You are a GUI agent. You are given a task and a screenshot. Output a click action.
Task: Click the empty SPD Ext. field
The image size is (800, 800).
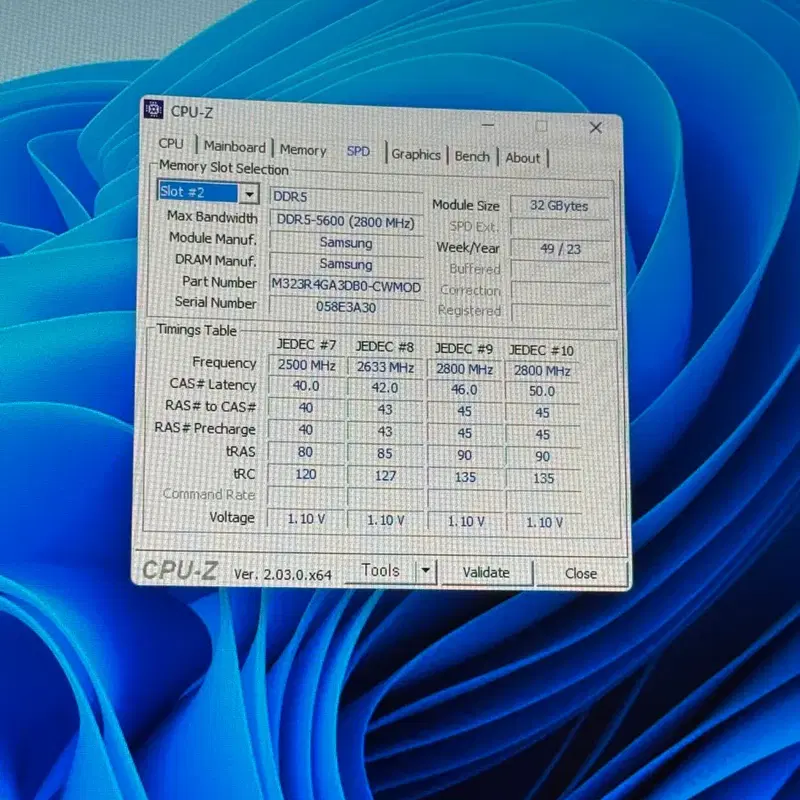point(560,228)
